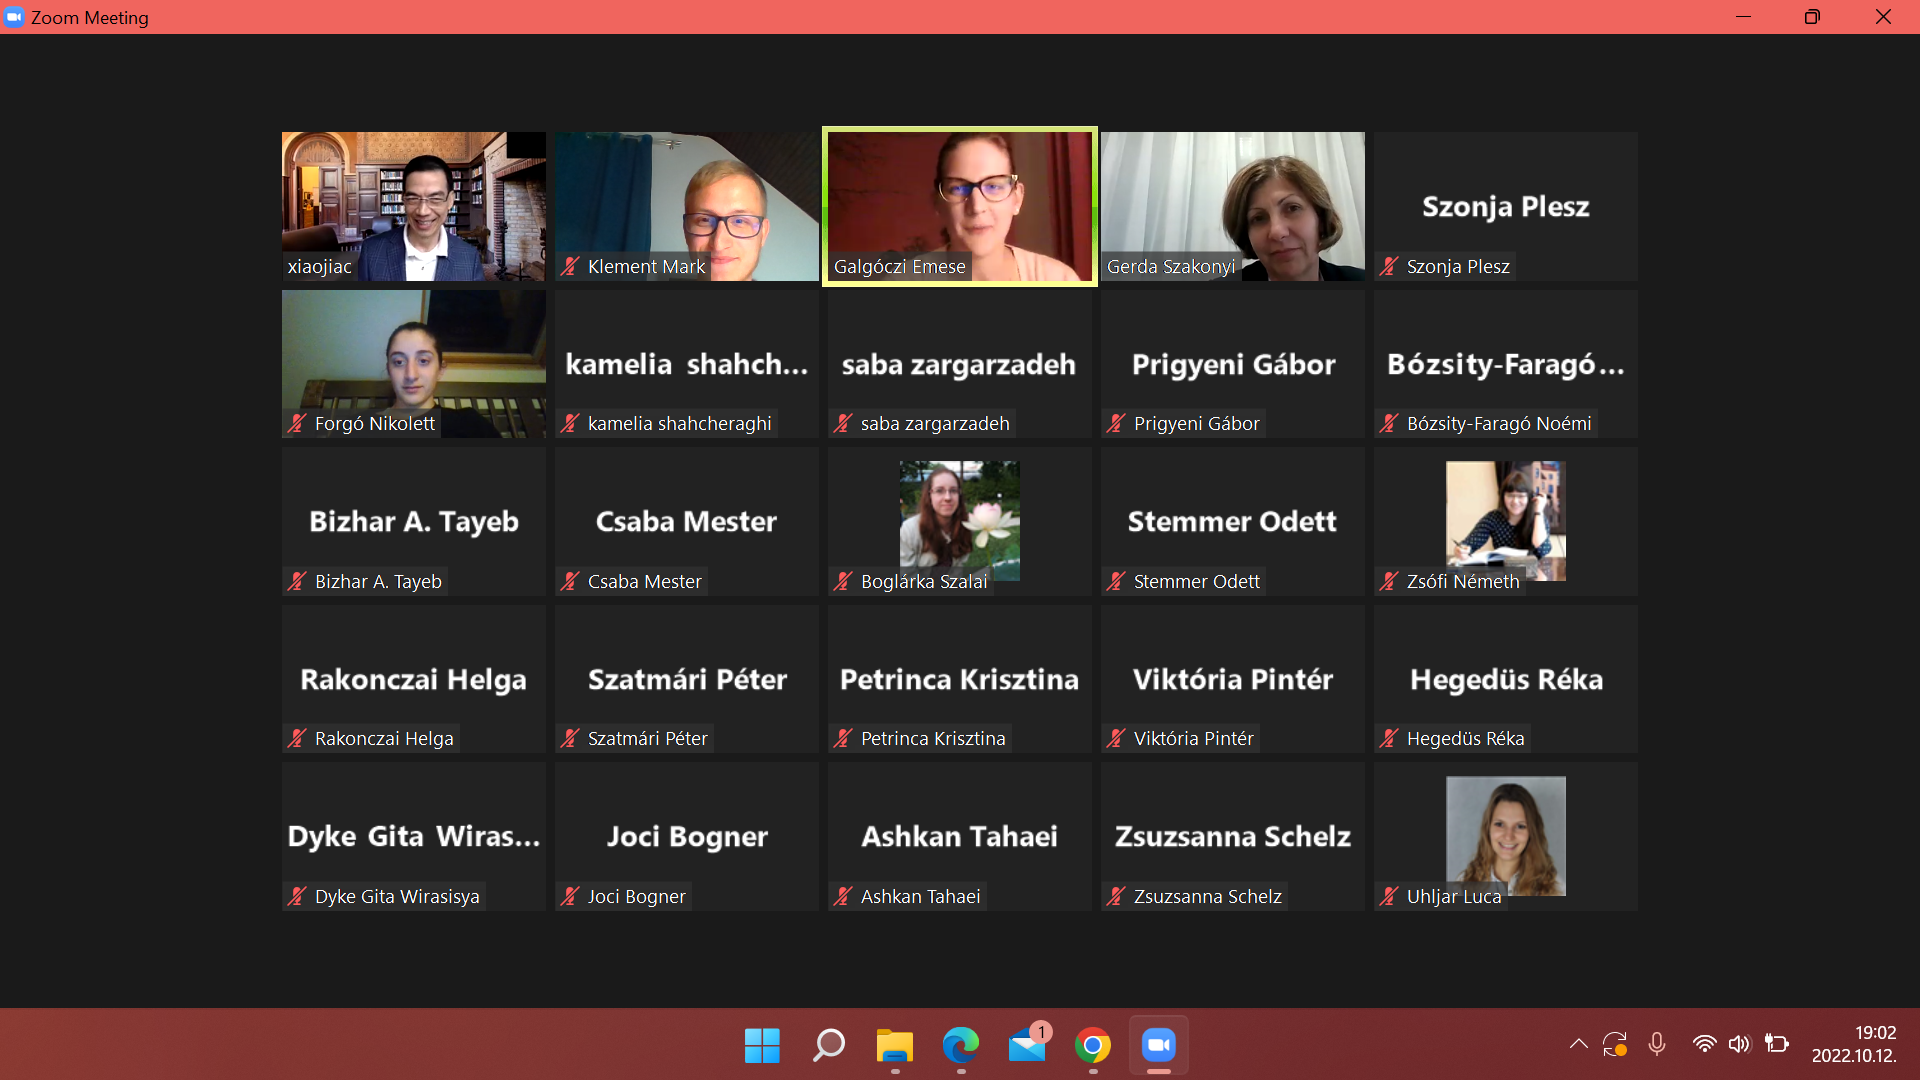Click large Petrinca Krisztina name text

[x=959, y=680]
